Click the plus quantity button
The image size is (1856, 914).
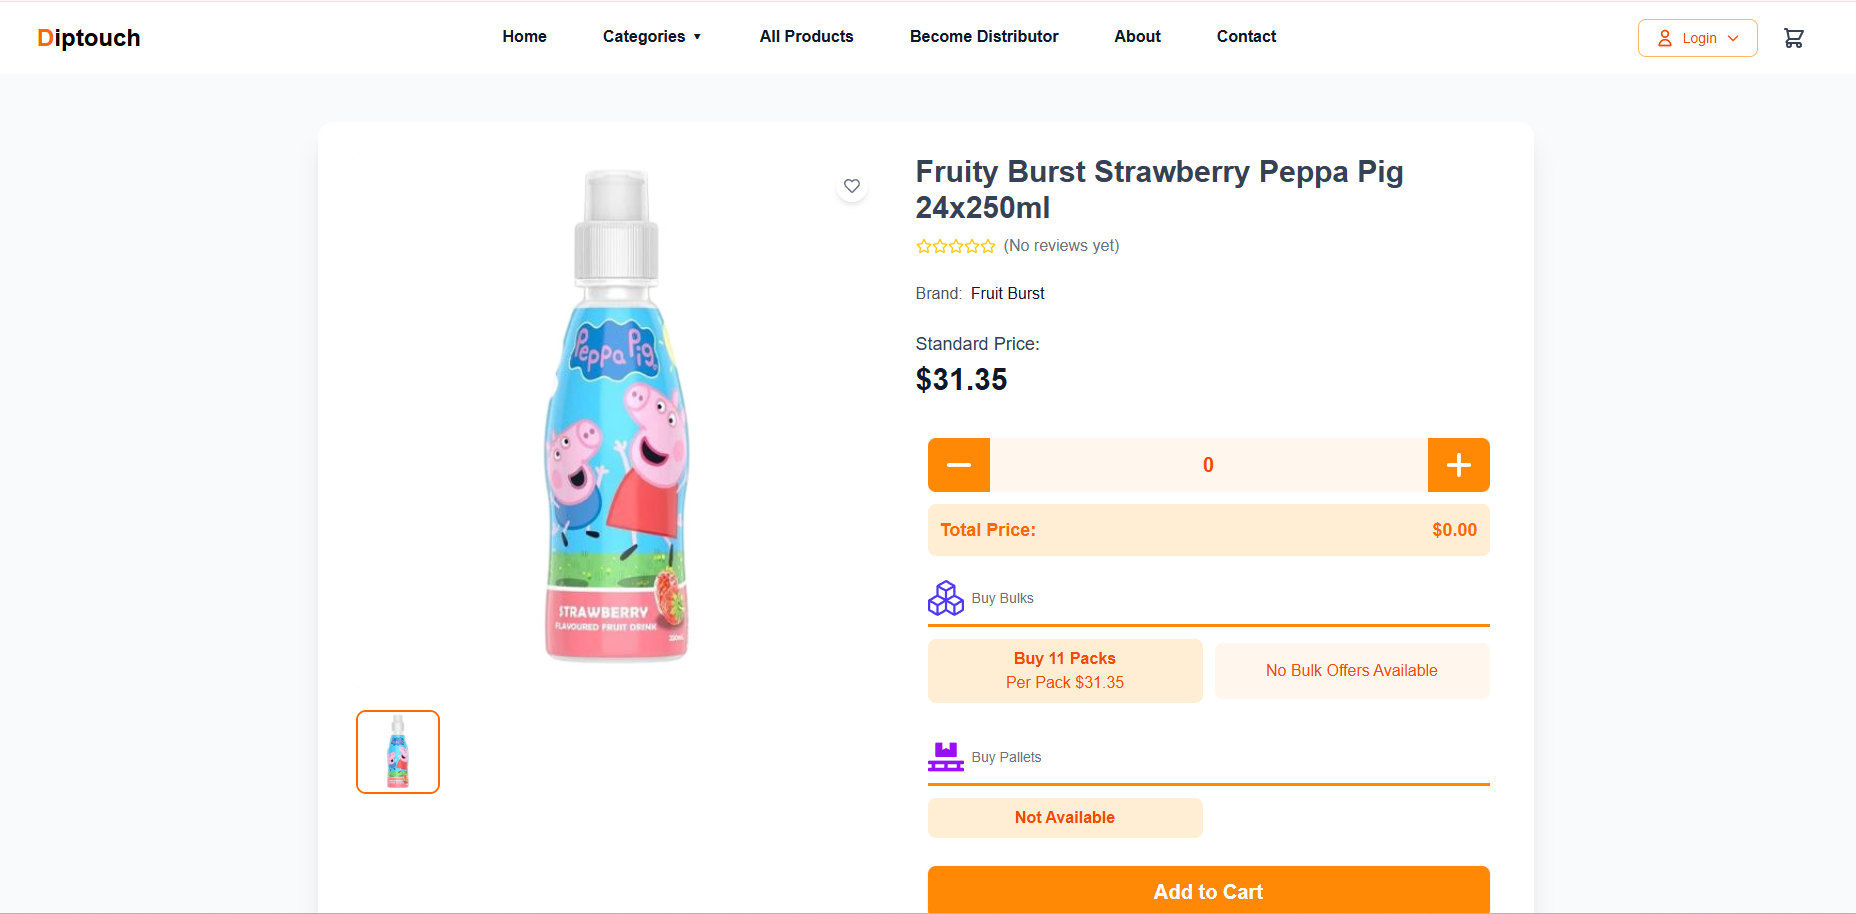coord(1458,465)
